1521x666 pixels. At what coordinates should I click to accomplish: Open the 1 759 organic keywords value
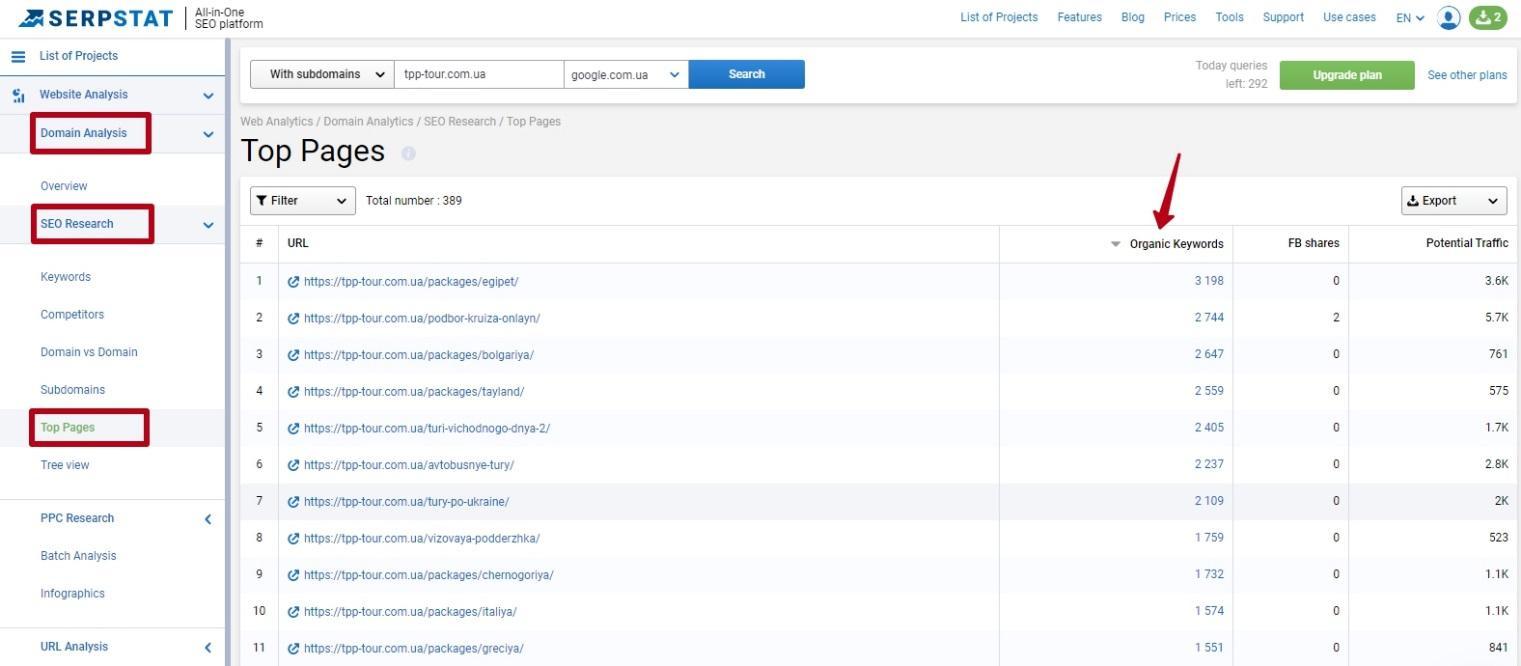point(1209,538)
